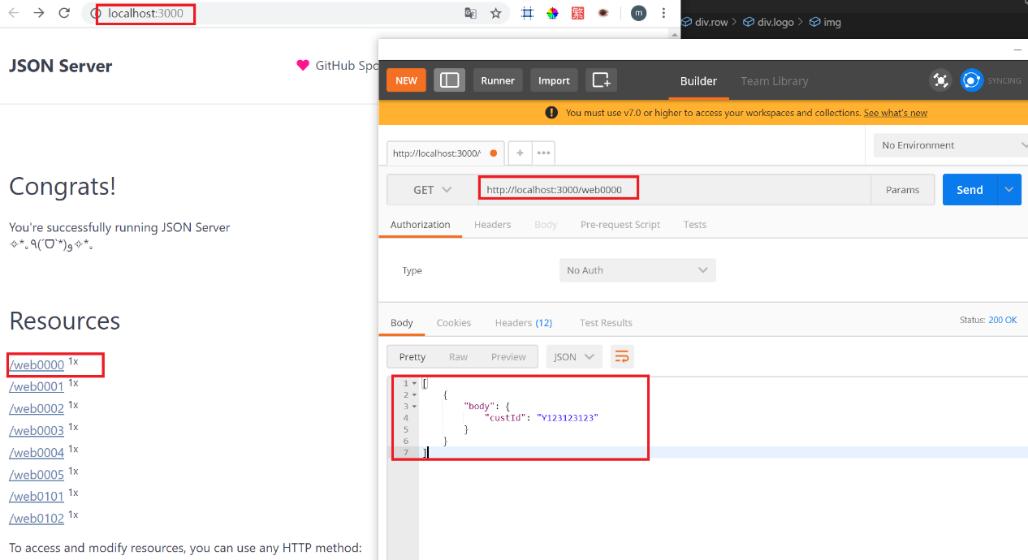Switch response view to Pretty
The image size is (1028, 560).
(412, 357)
